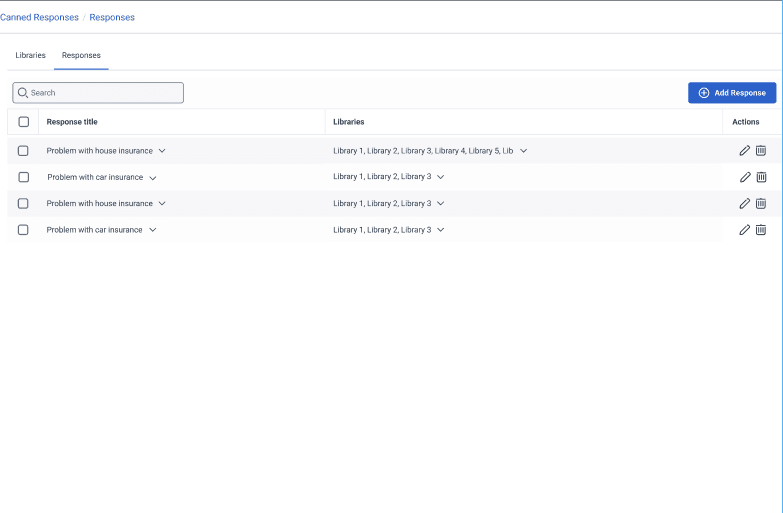Expand libraries dropdown in the third row
This screenshot has width=783, height=513.
click(x=441, y=203)
